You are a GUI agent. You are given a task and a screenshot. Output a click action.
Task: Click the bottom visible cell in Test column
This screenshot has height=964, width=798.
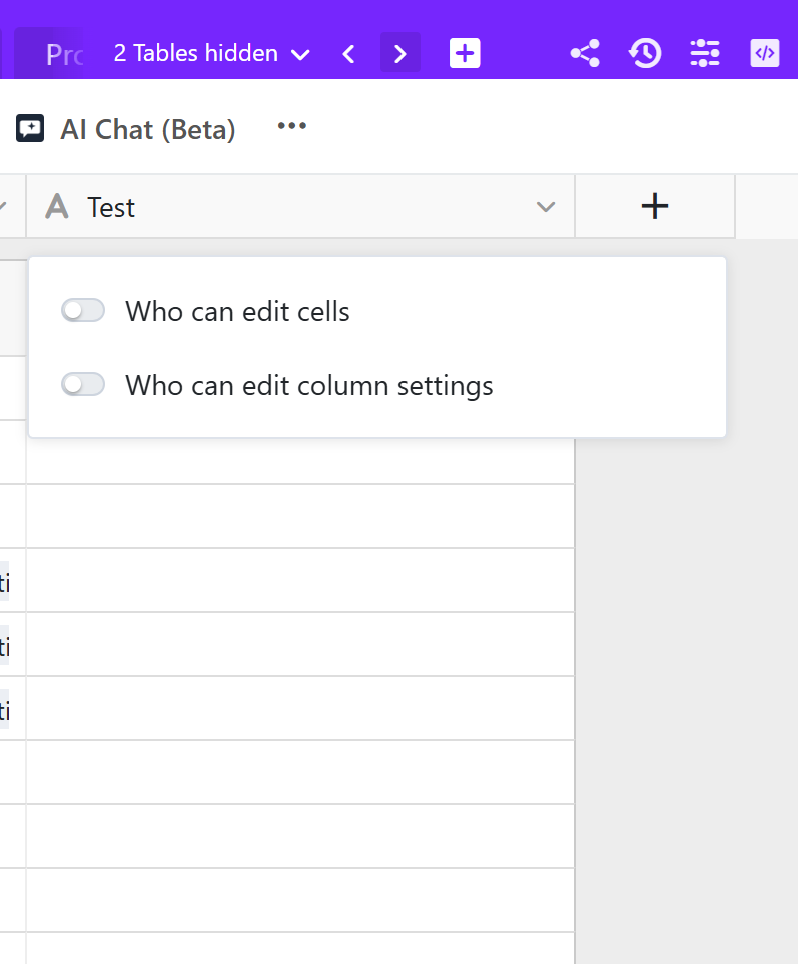click(300, 949)
